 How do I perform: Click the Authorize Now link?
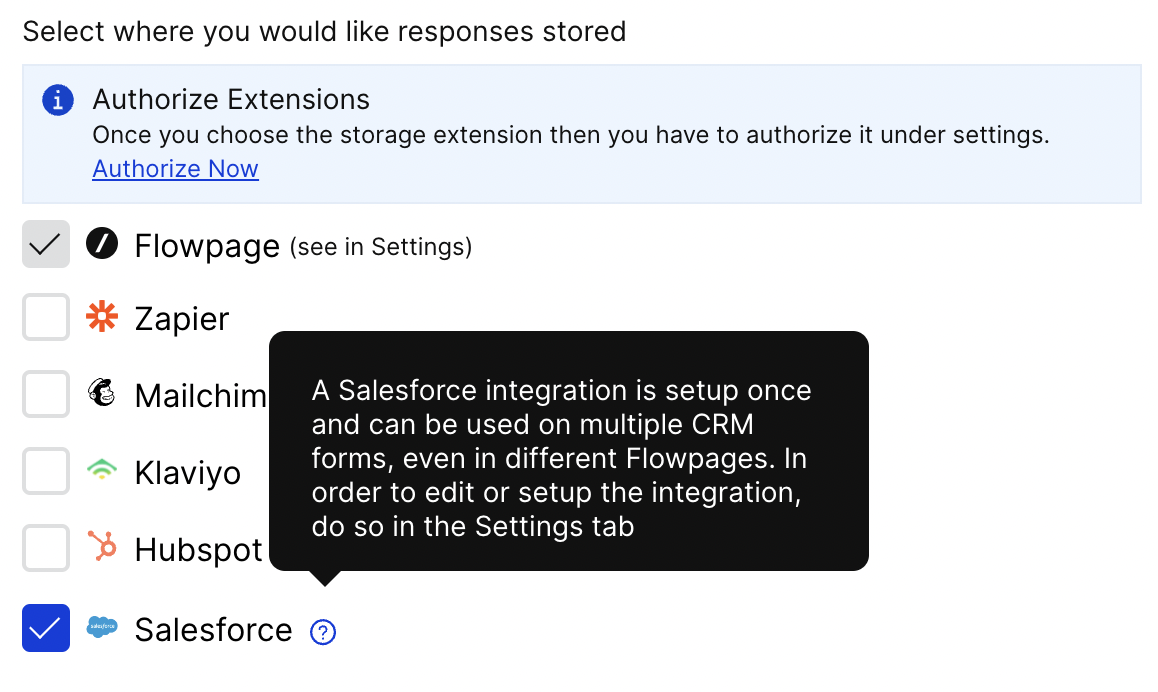175,169
